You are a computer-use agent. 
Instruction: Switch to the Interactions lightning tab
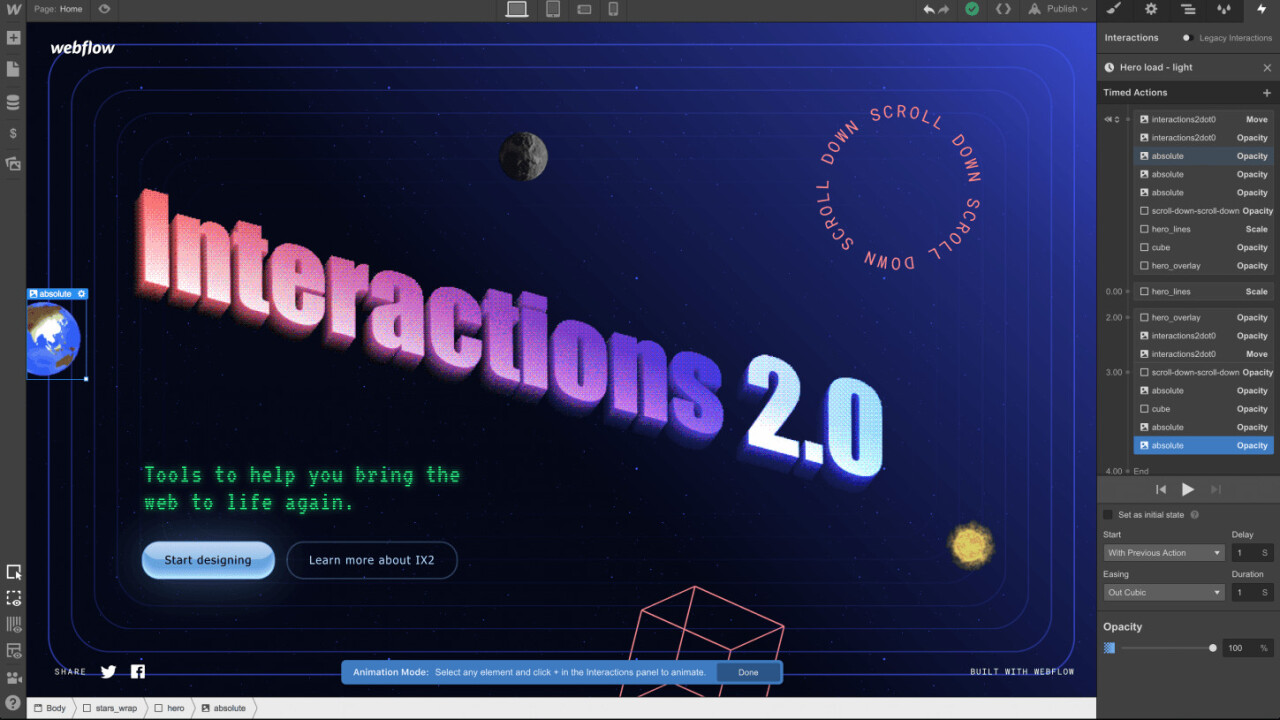click(x=1261, y=9)
